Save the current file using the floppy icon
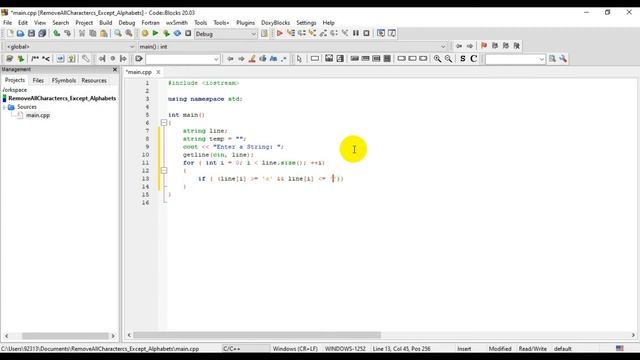This screenshot has height=360, width=640. coord(31,33)
